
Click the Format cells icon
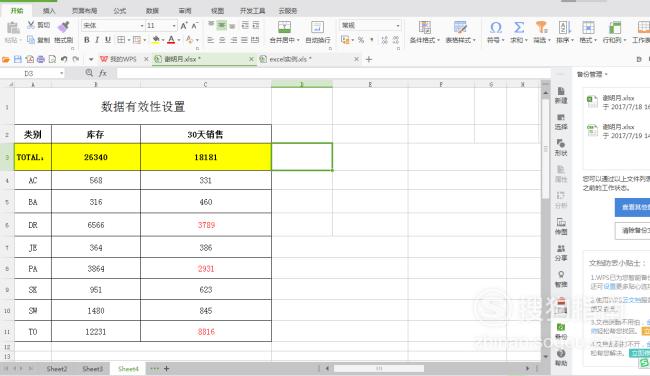[588, 27]
